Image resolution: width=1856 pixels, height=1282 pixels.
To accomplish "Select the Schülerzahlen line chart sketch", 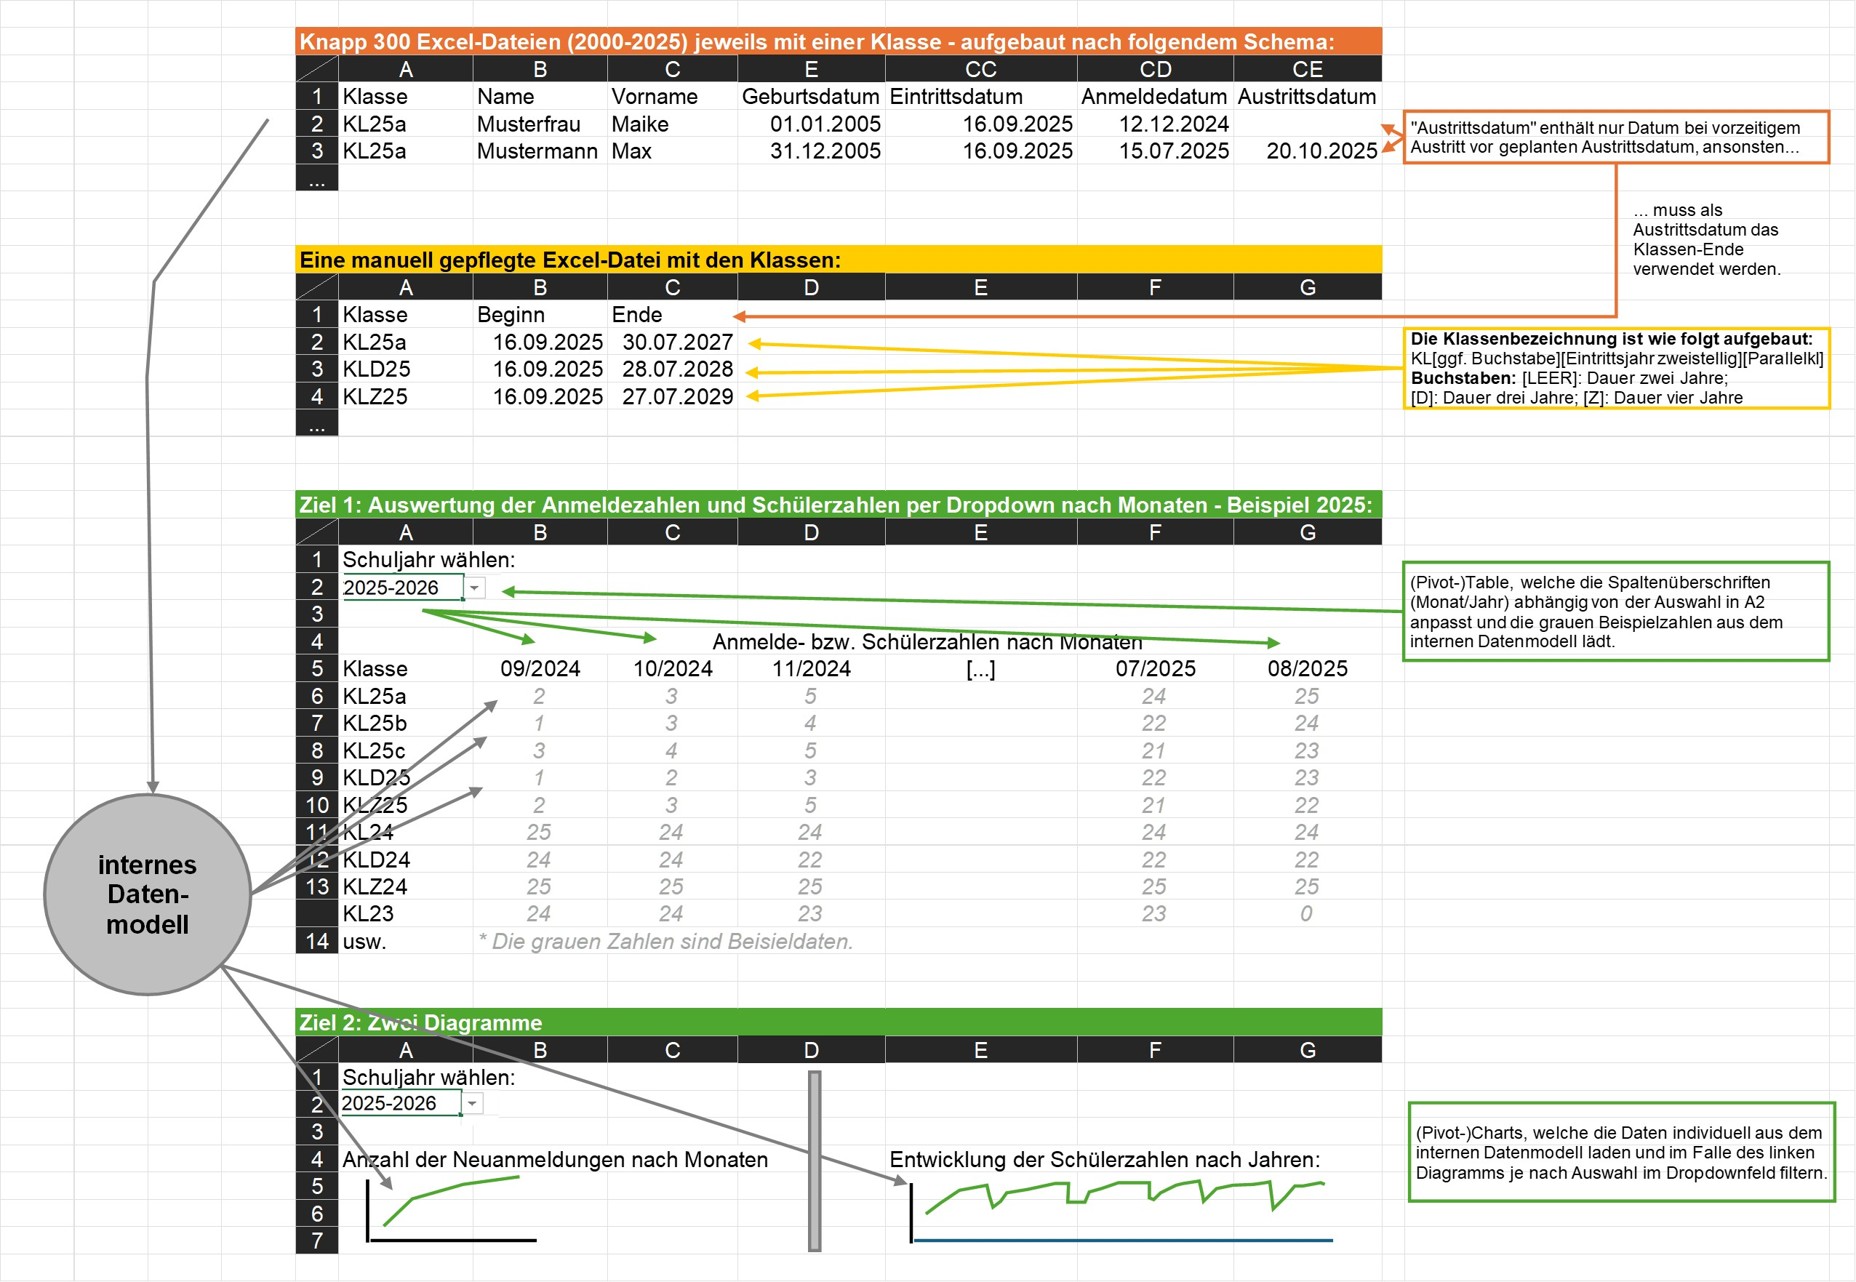I will pyautogui.click(x=1121, y=1211).
